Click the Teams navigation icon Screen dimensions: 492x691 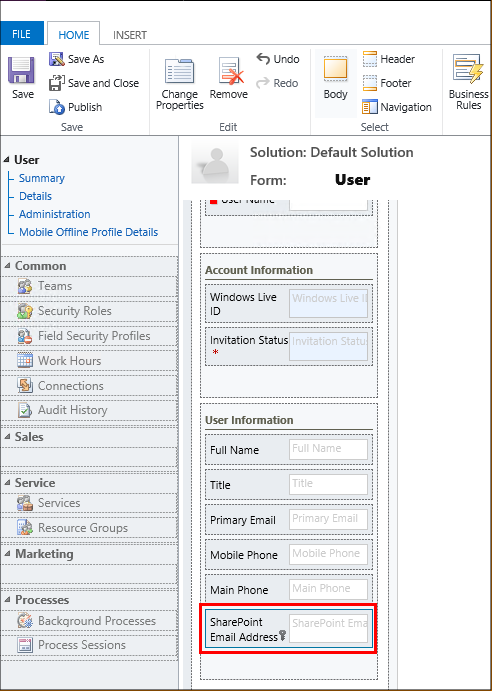pos(25,286)
